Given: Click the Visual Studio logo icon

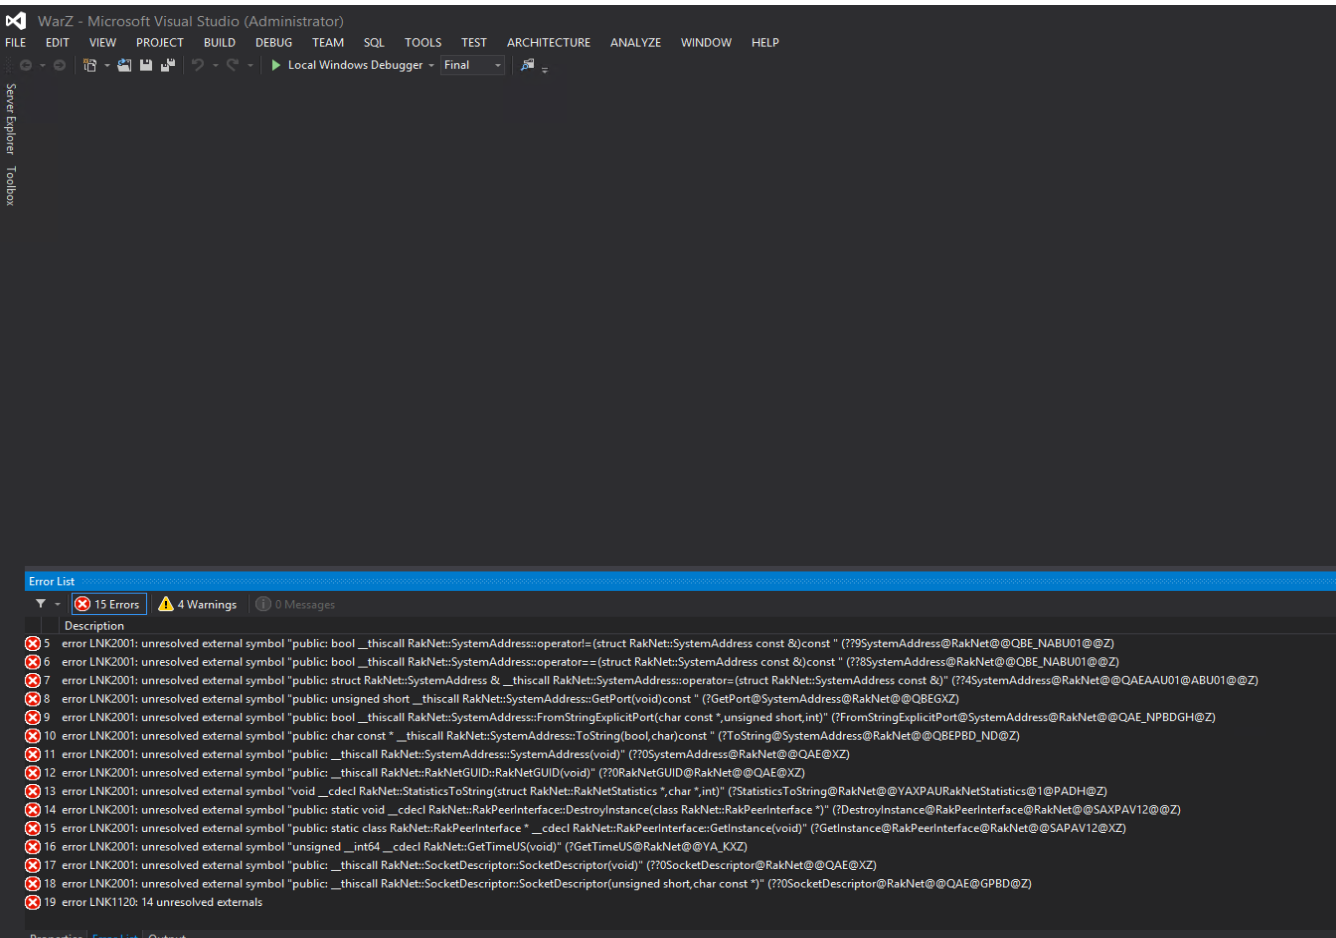Looking at the screenshot, I should coord(15,21).
